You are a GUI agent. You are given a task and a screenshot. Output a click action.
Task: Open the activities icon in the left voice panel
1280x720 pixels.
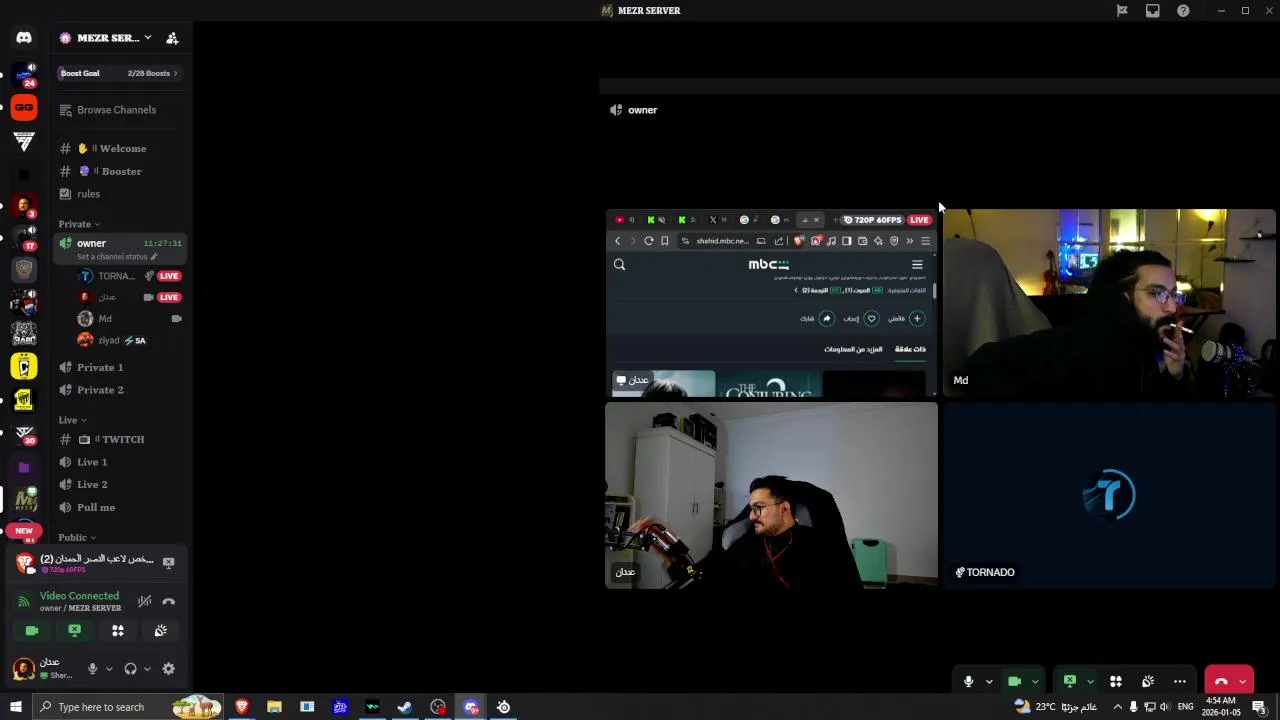pyautogui.click(x=118, y=630)
